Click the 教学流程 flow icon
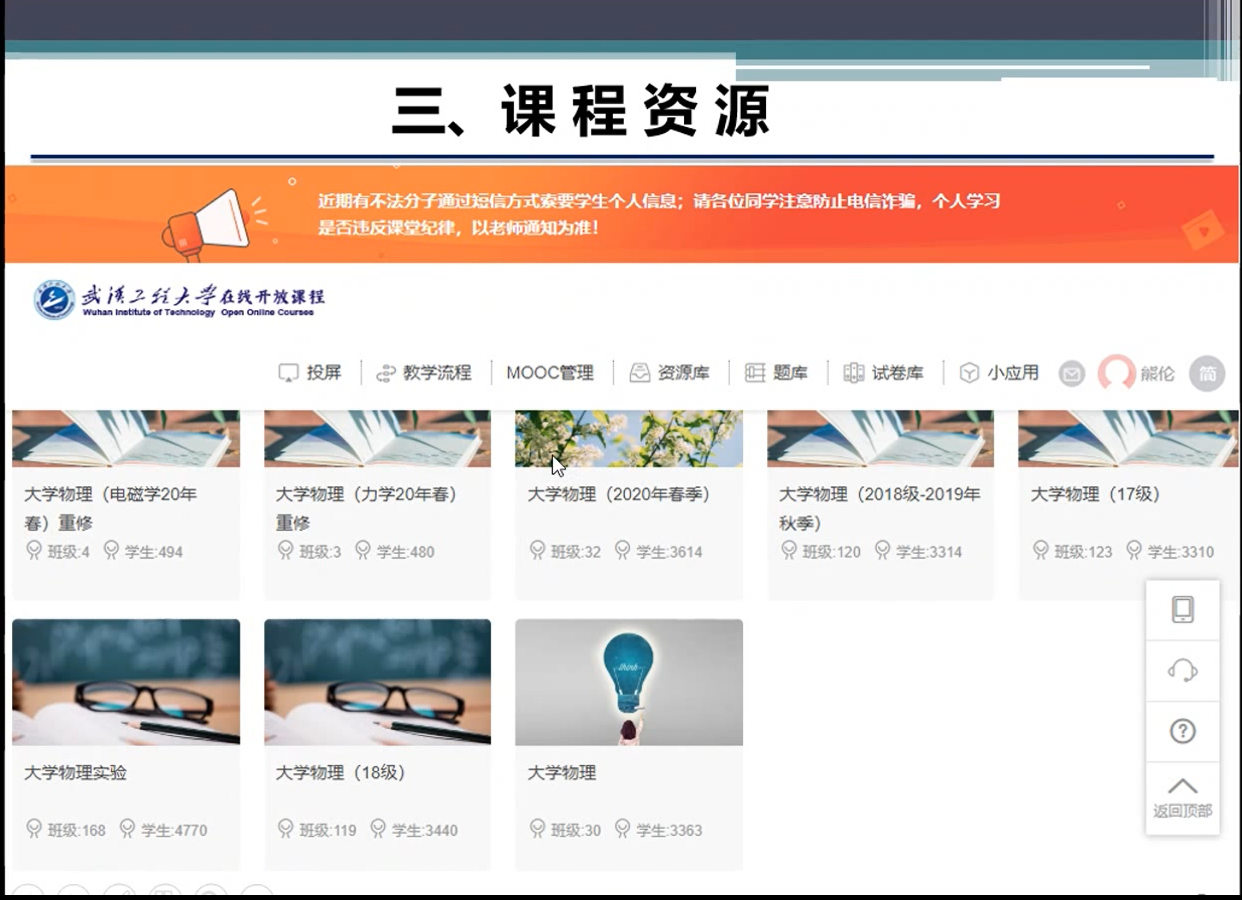This screenshot has height=900, width=1242. click(x=386, y=373)
